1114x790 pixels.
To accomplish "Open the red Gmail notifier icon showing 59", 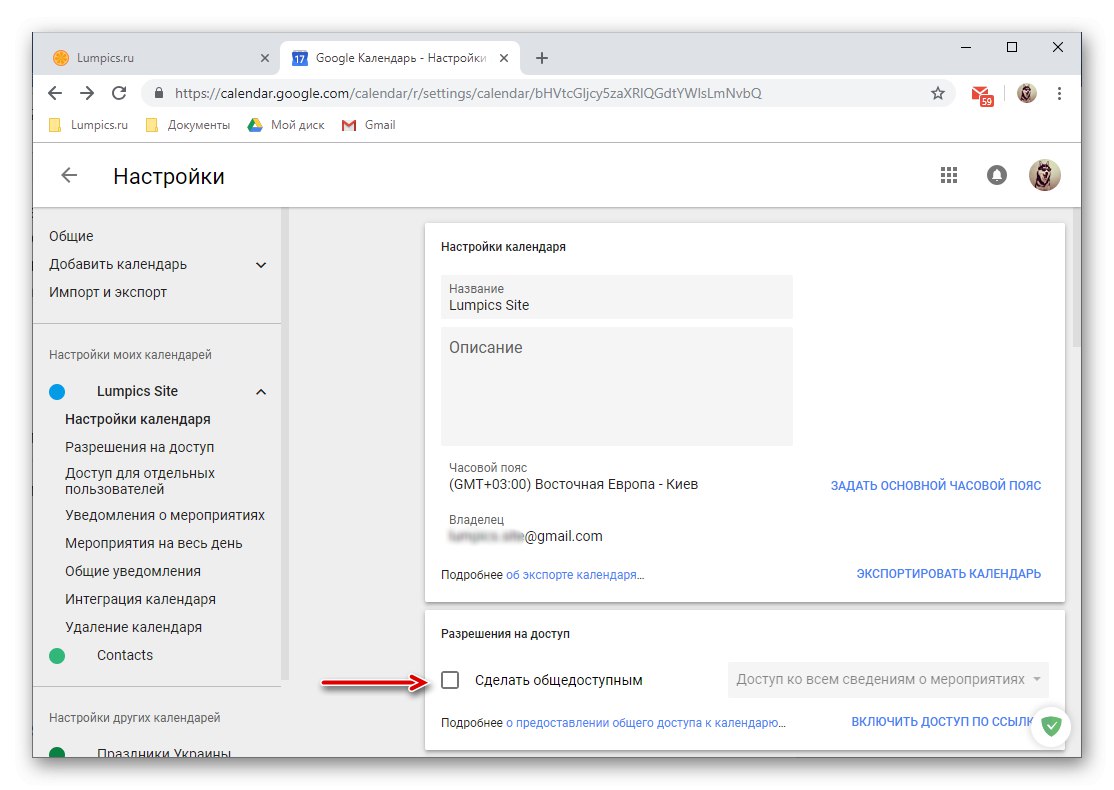I will [x=981, y=92].
